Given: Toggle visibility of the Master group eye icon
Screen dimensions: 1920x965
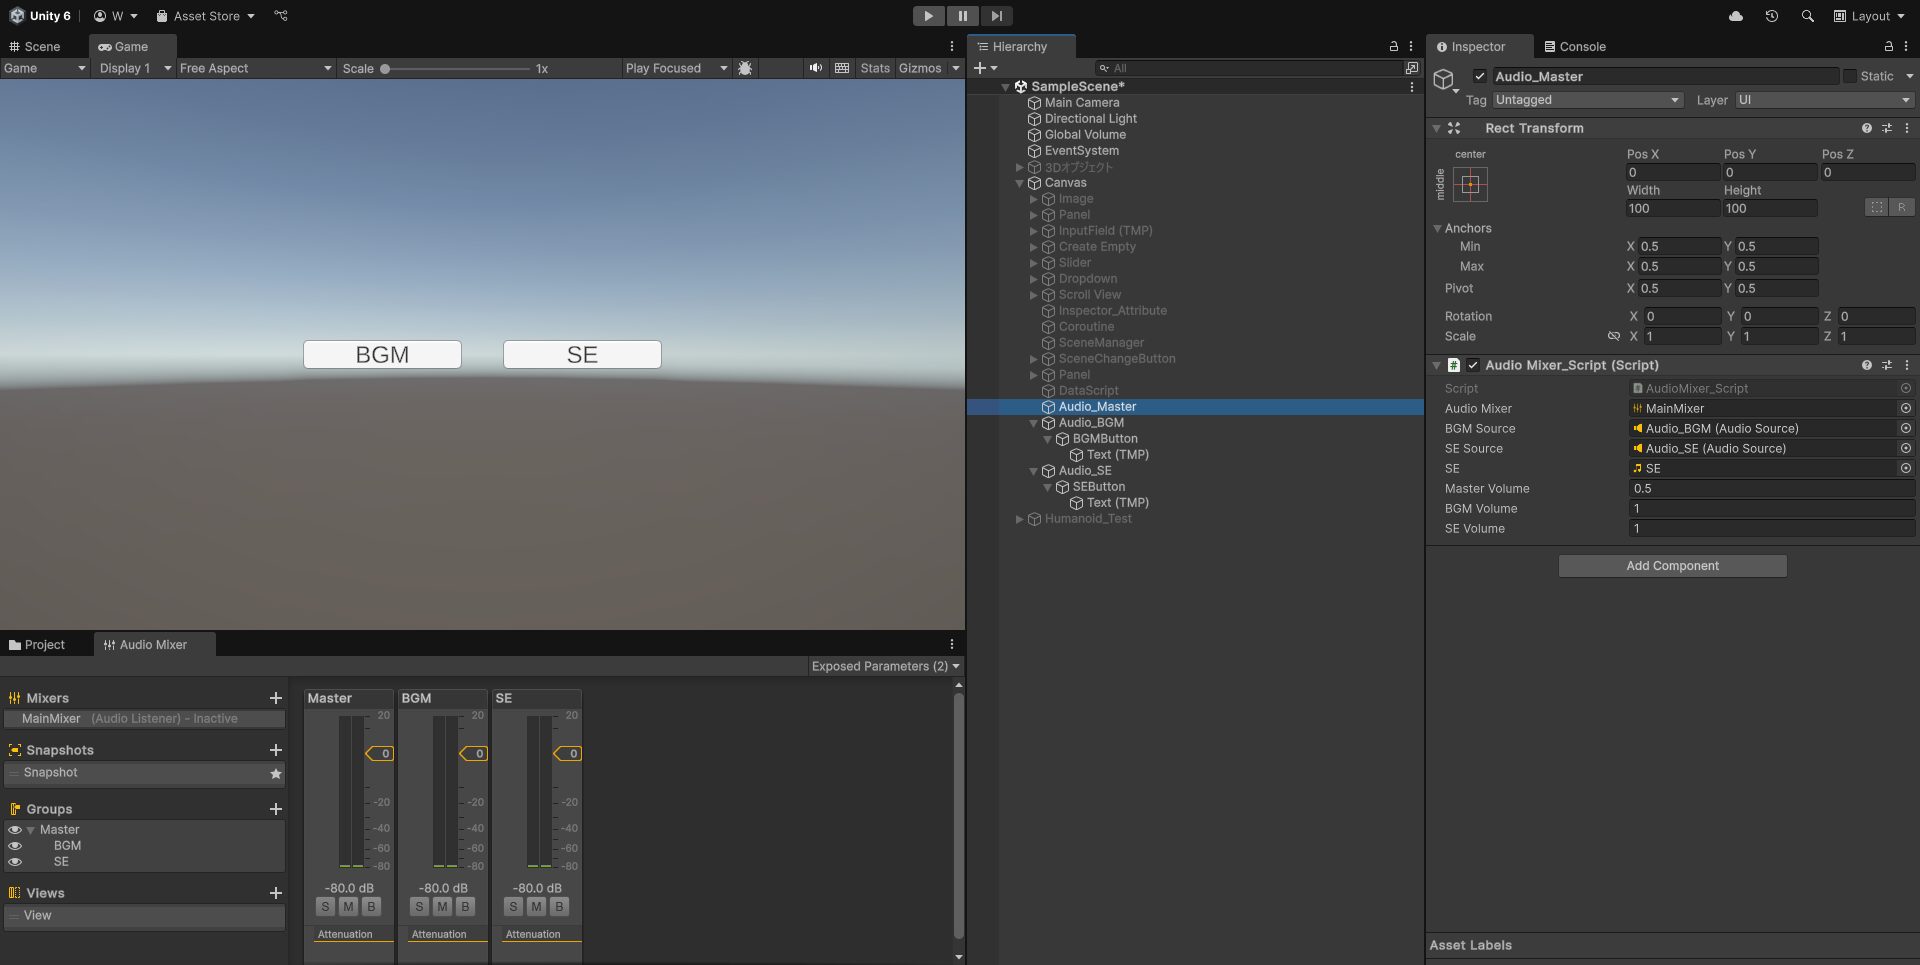Looking at the screenshot, I should (14, 829).
